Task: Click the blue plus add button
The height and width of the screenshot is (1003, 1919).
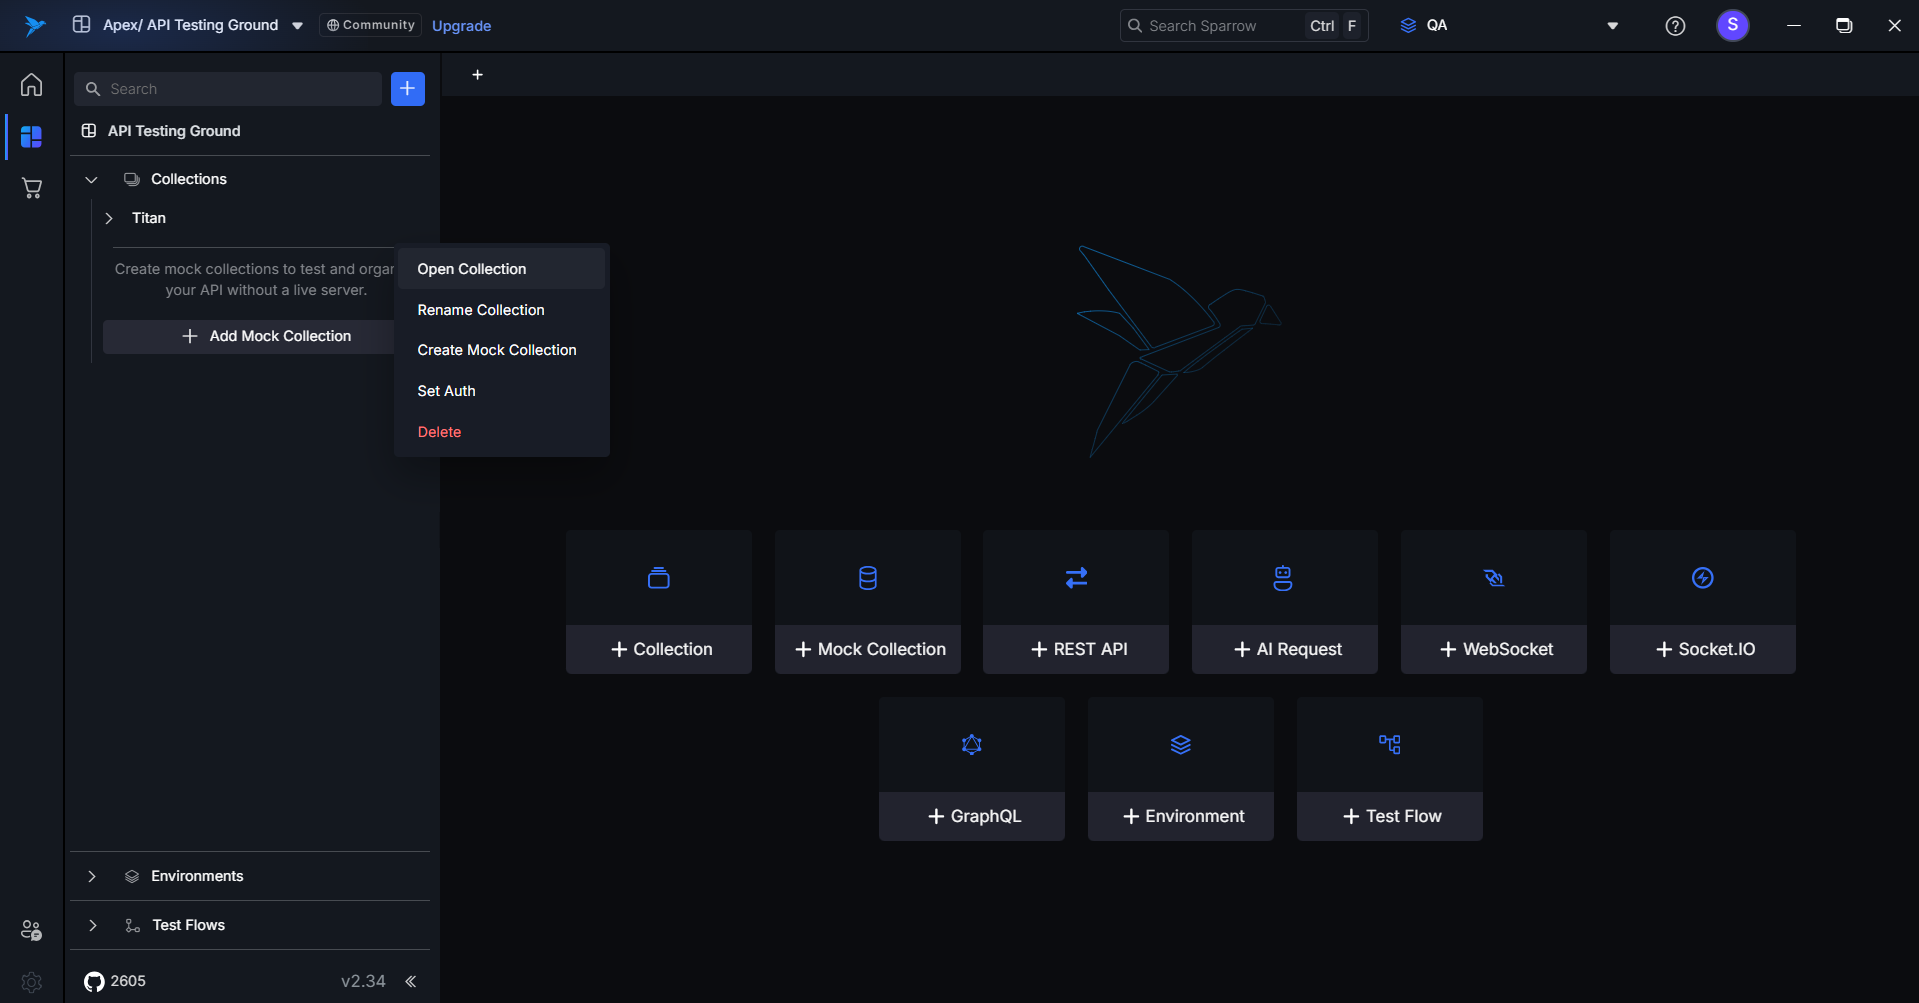Action: point(408,89)
